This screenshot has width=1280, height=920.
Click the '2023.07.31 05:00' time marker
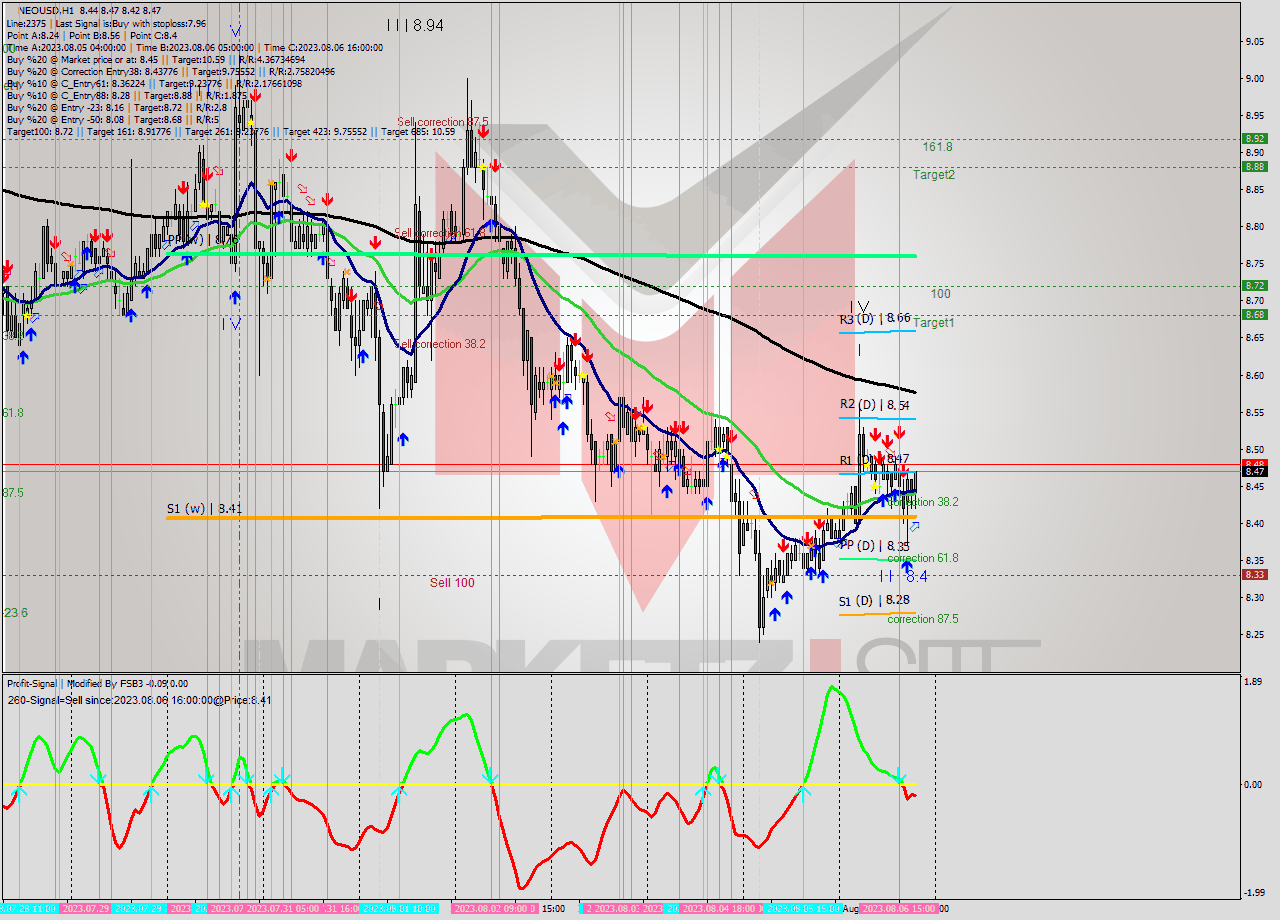[x=282, y=909]
